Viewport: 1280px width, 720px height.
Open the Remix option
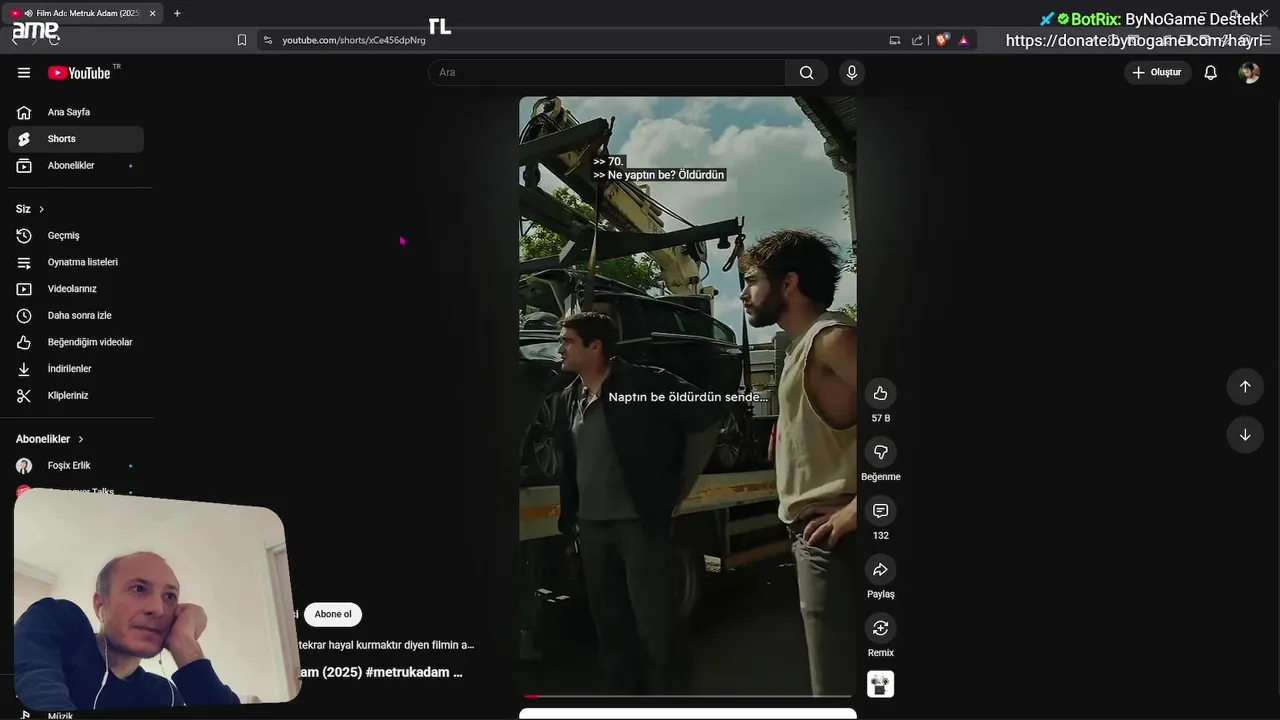click(x=880, y=628)
